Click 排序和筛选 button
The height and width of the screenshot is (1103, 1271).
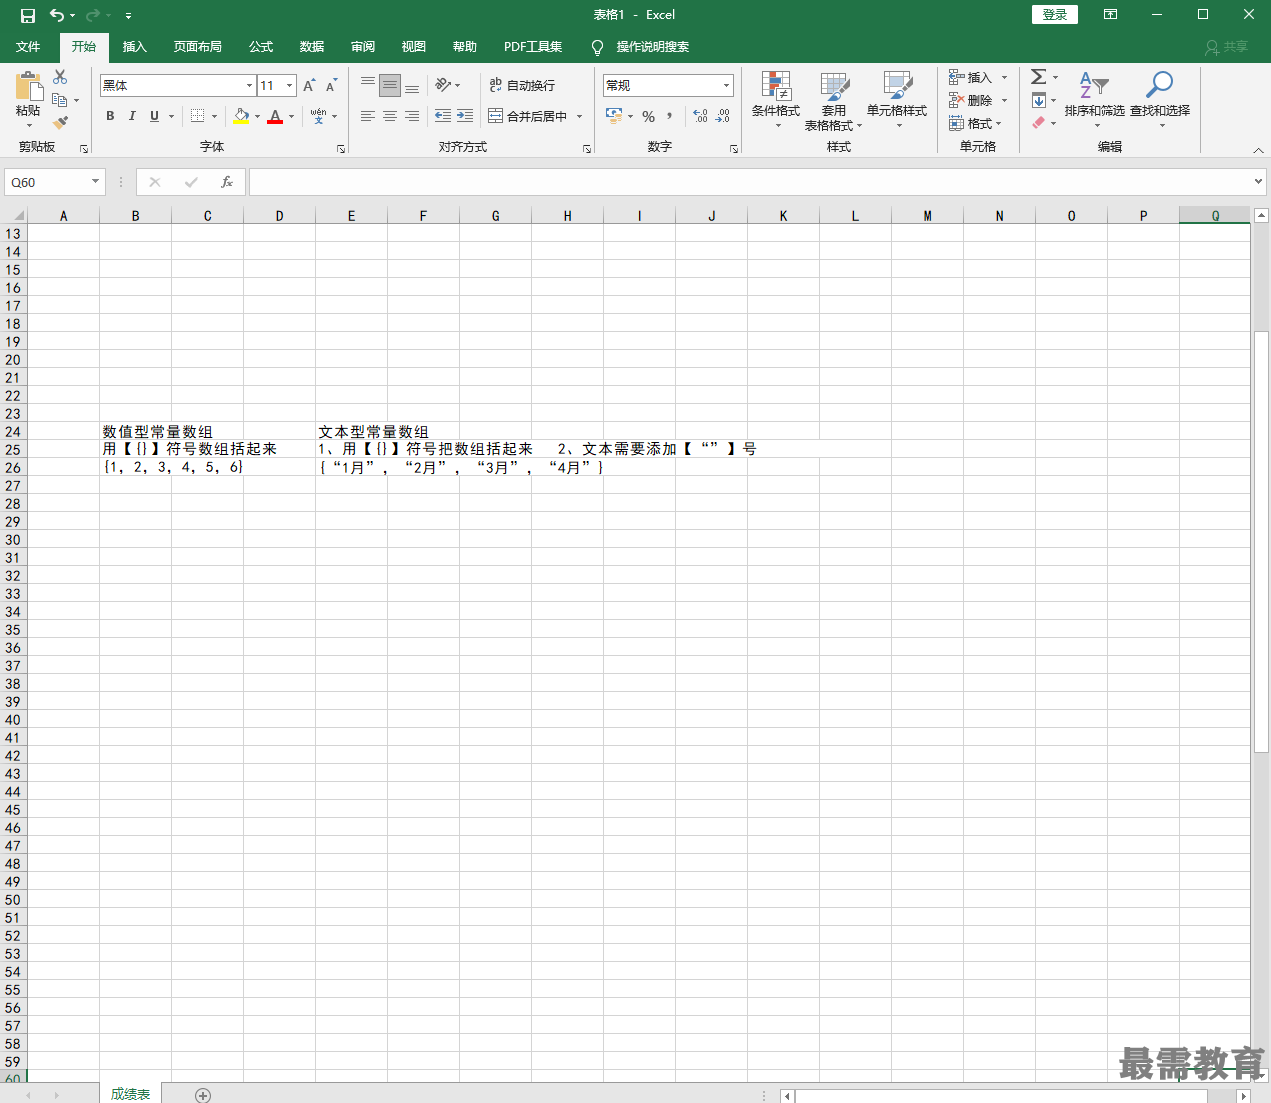tap(1094, 100)
